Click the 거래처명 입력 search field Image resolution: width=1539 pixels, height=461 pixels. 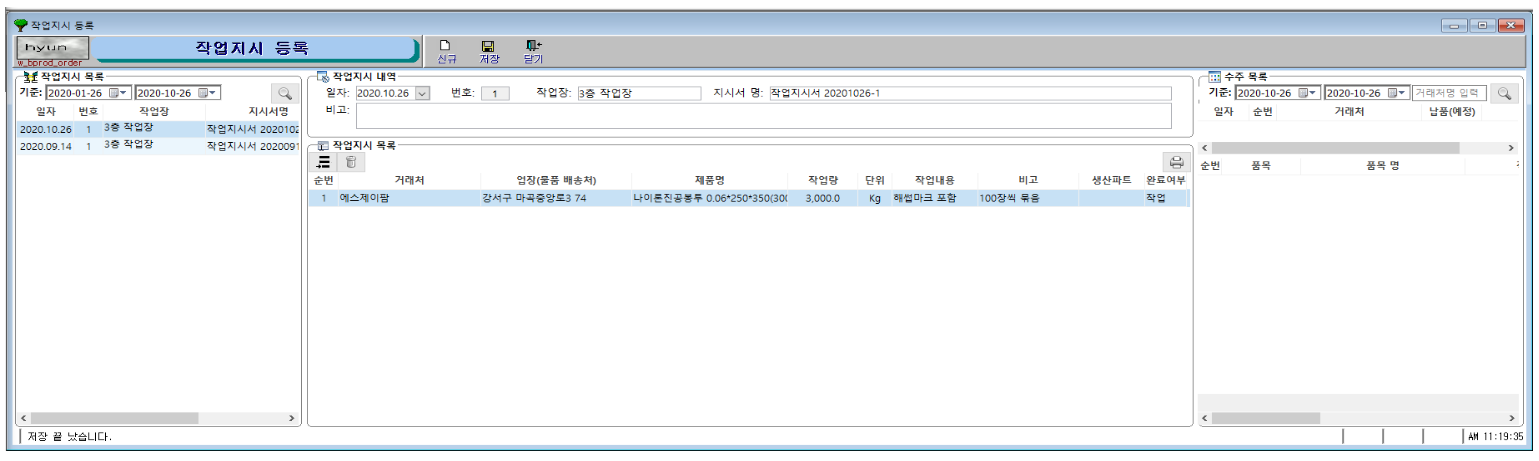pos(1448,93)
